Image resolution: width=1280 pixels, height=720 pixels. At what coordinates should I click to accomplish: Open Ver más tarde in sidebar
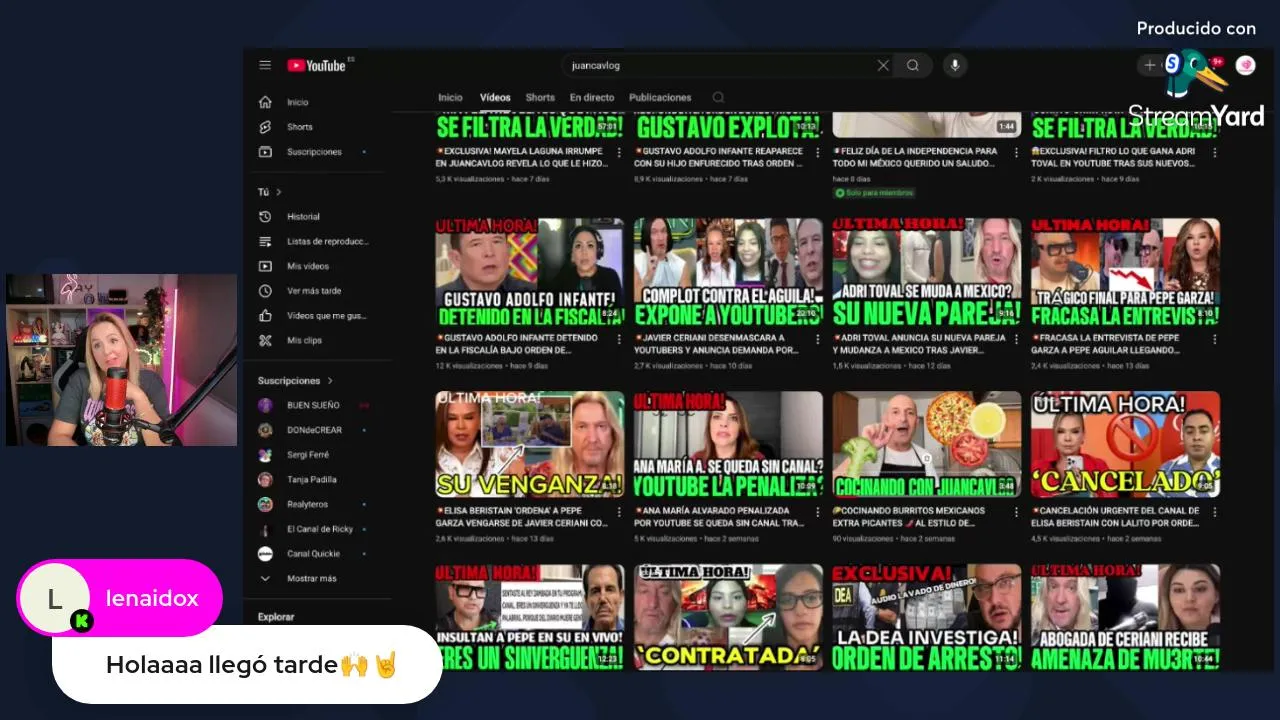coord(313,291)
